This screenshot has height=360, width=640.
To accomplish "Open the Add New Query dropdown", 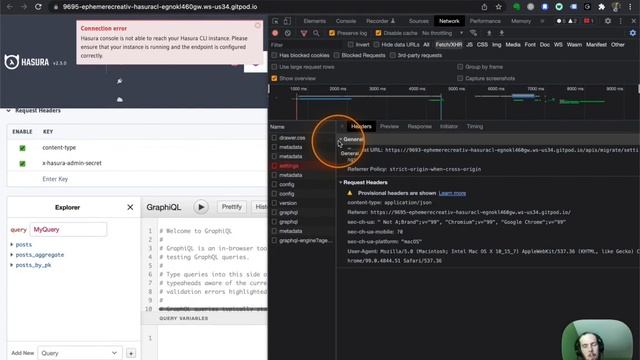I will tap(79, 353).
